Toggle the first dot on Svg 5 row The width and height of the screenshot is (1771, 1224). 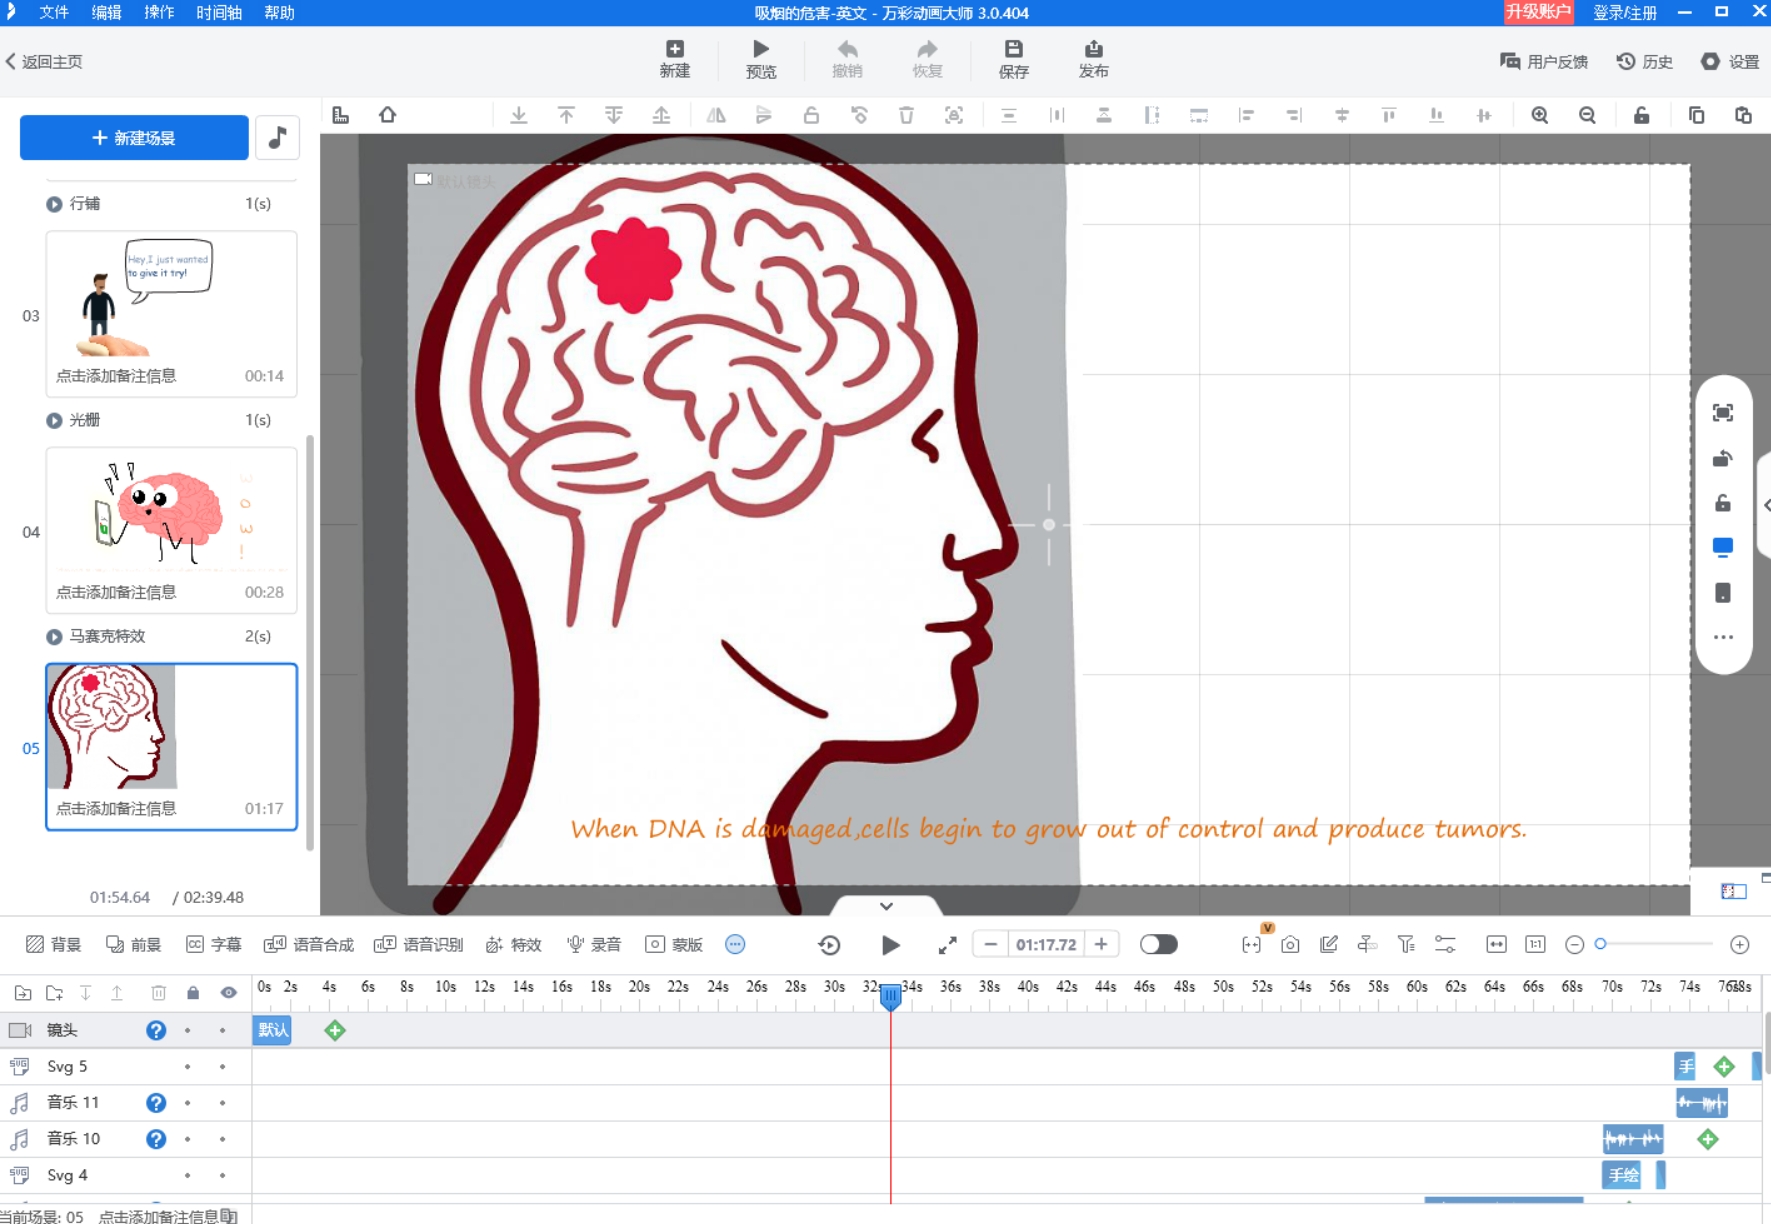(187, 1067)
